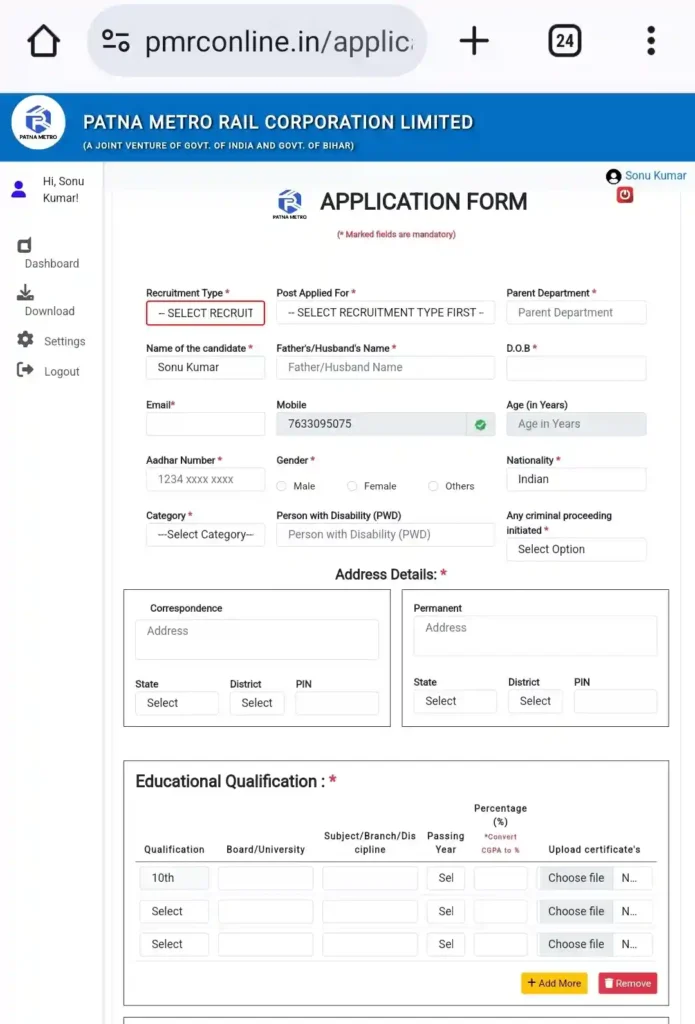This screenshot has height=1024, width=695.
Task: Click the Add More button
Action: [x=554, y=983]
